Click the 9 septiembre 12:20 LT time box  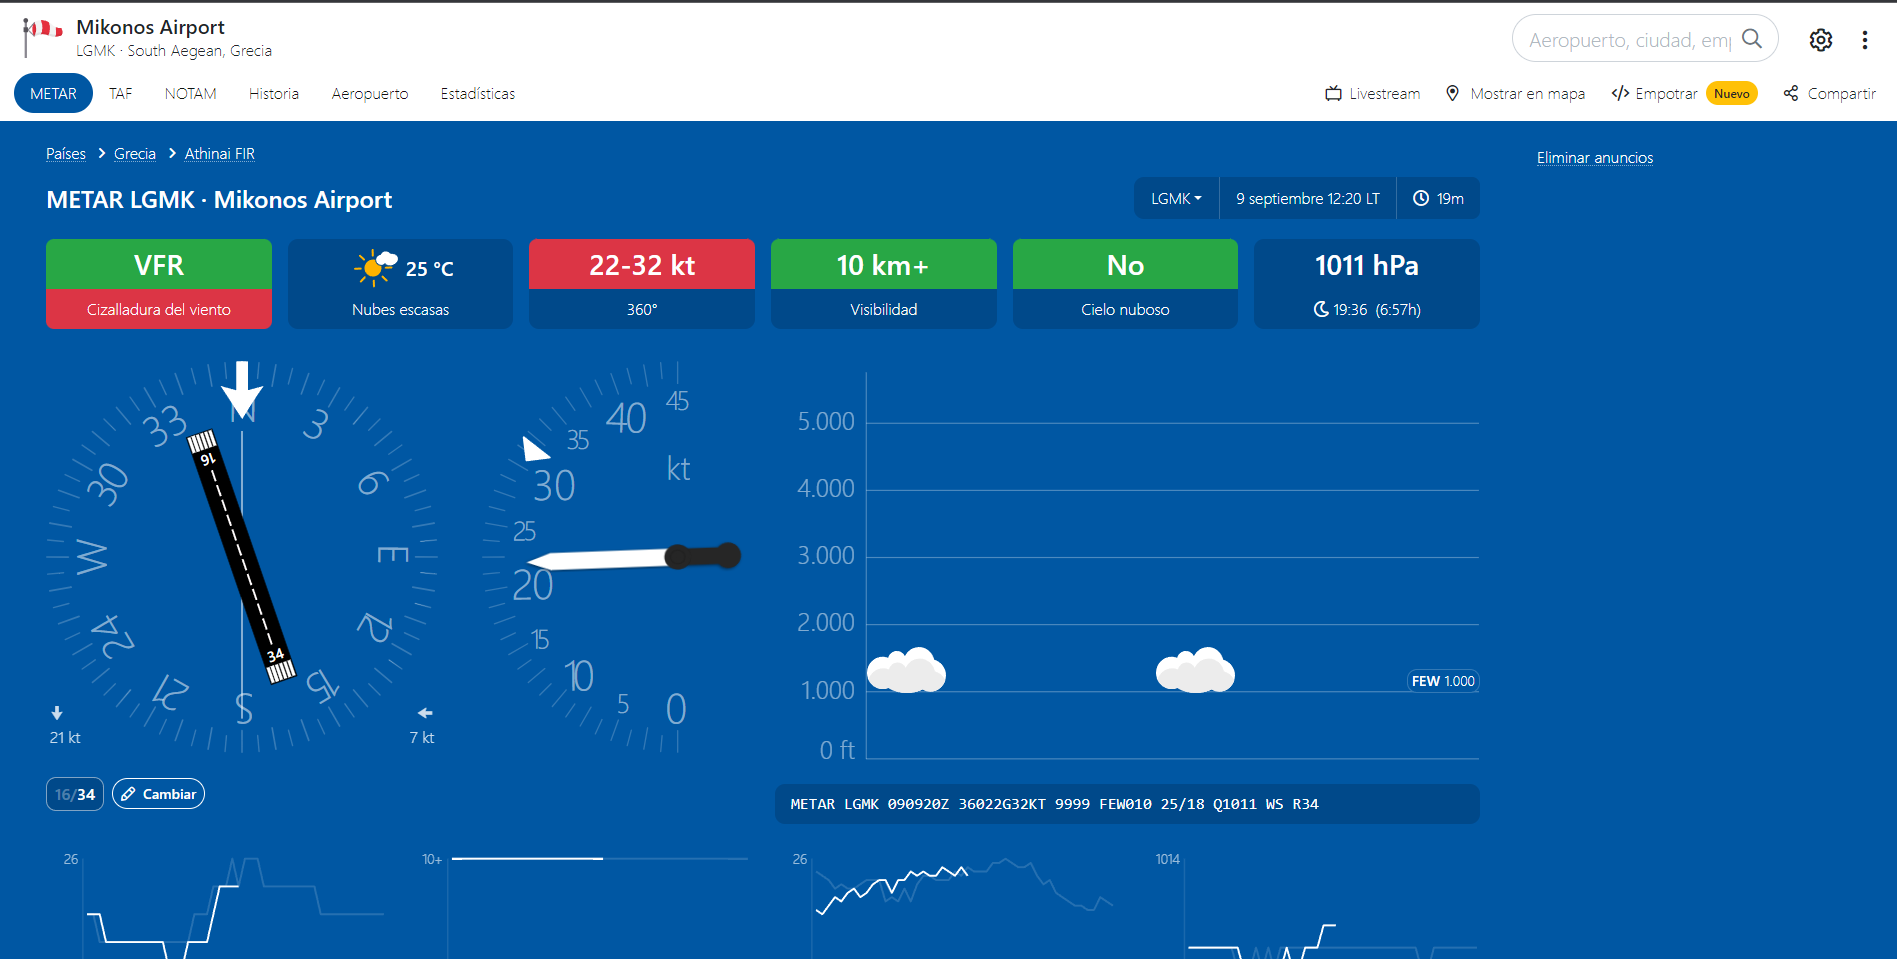pyautogui.click(x=1307, y=198)
